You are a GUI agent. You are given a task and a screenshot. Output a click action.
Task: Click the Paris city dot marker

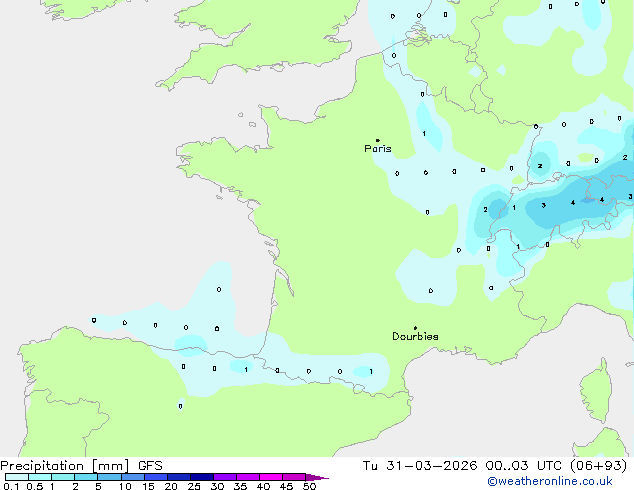coord(378,140)
